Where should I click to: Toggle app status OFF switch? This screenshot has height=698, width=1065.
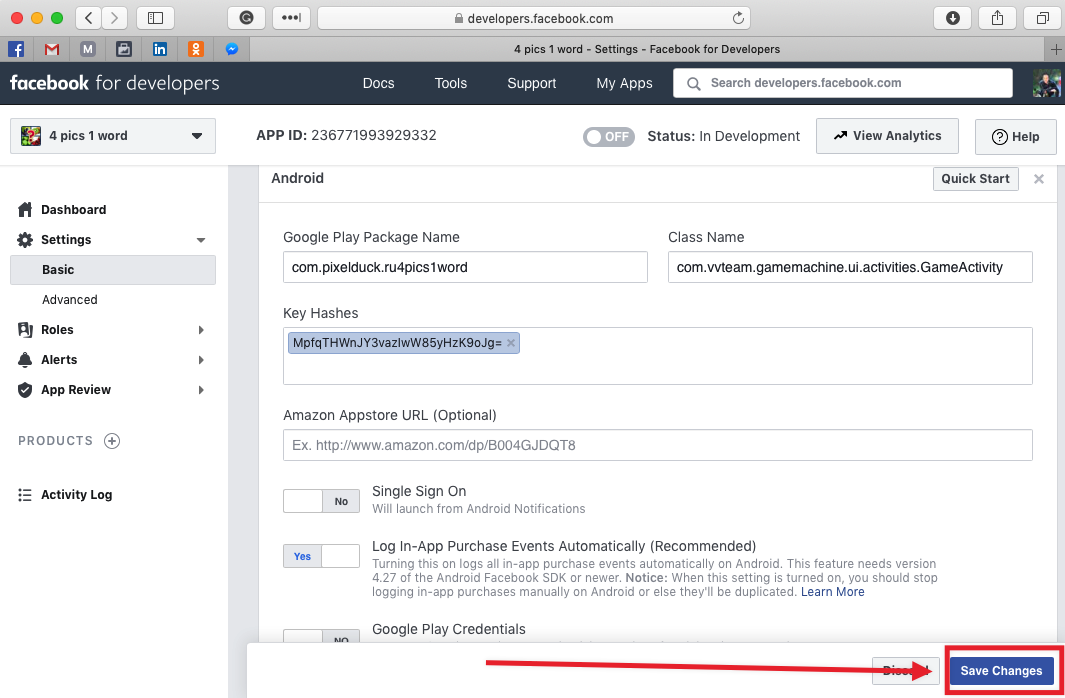(x=609, y=136)
